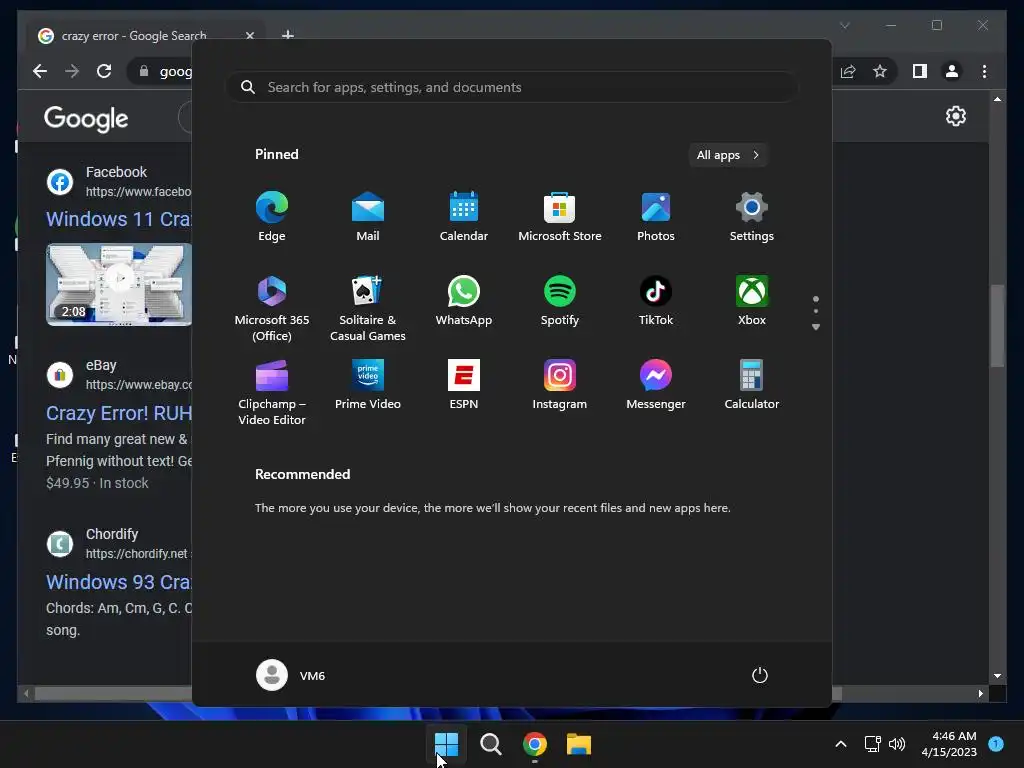
Task: Go back in Chrome
Action: [x=40, y=71]
